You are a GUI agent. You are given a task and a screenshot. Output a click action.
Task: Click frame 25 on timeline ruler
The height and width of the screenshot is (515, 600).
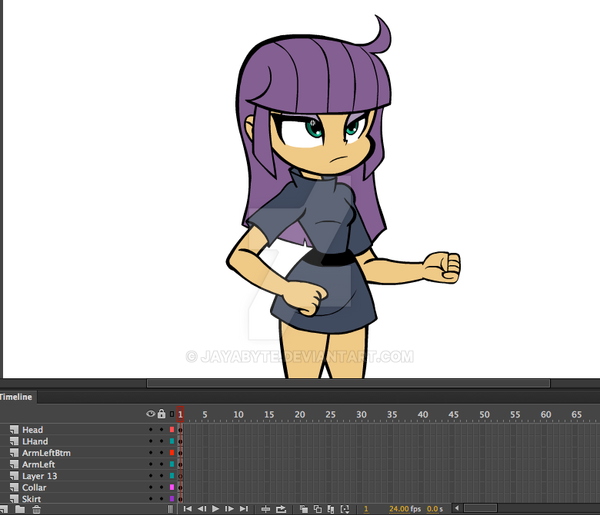click(330, 414)
